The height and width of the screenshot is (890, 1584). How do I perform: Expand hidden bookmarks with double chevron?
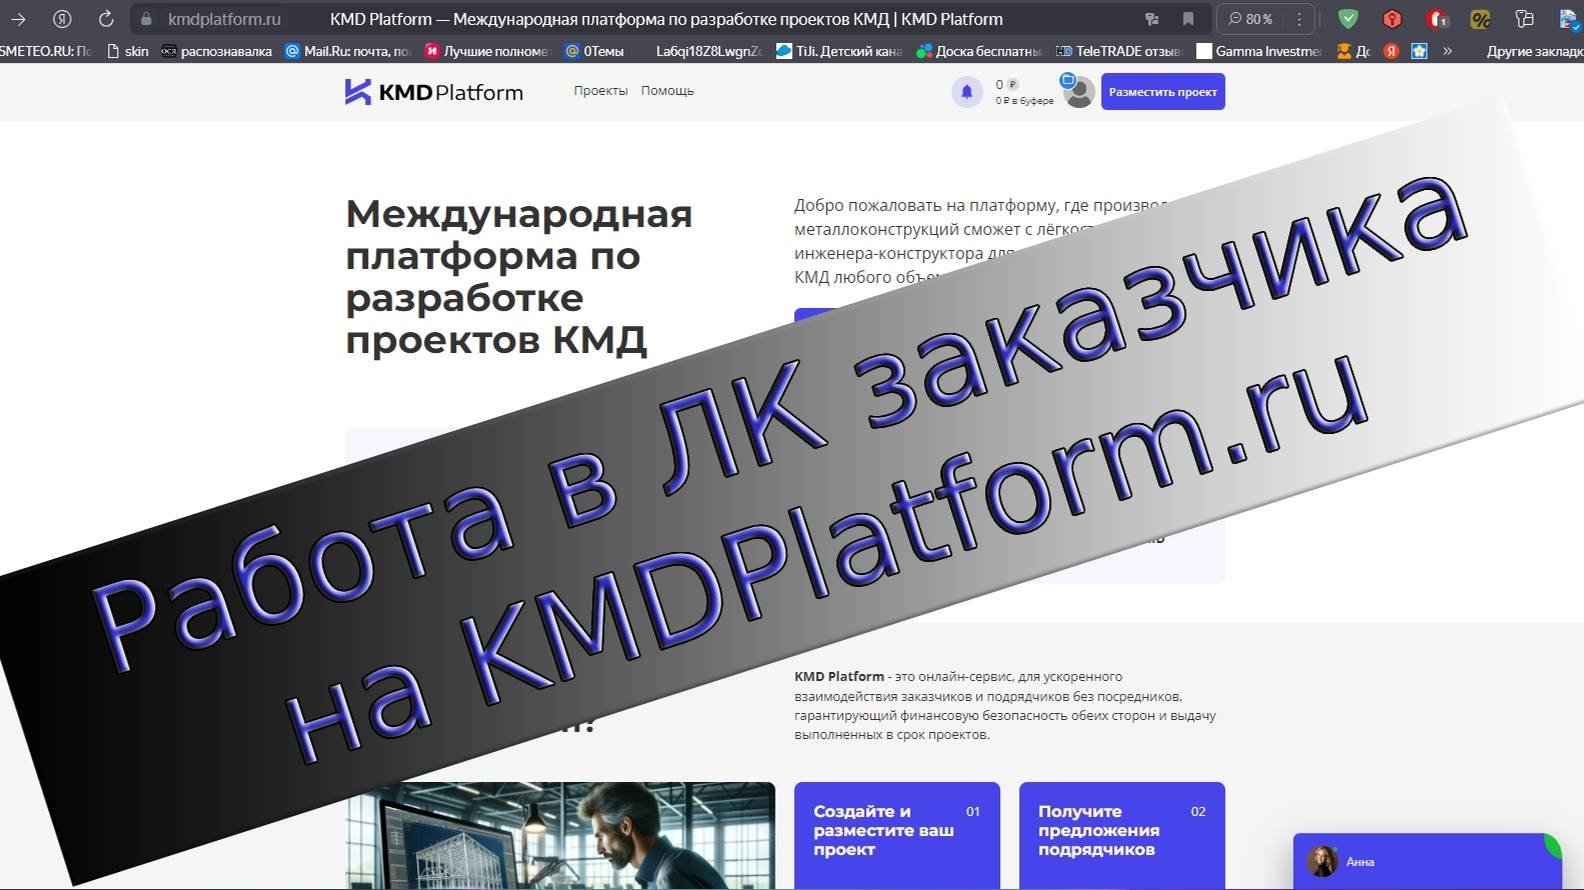coord(1447,51)
